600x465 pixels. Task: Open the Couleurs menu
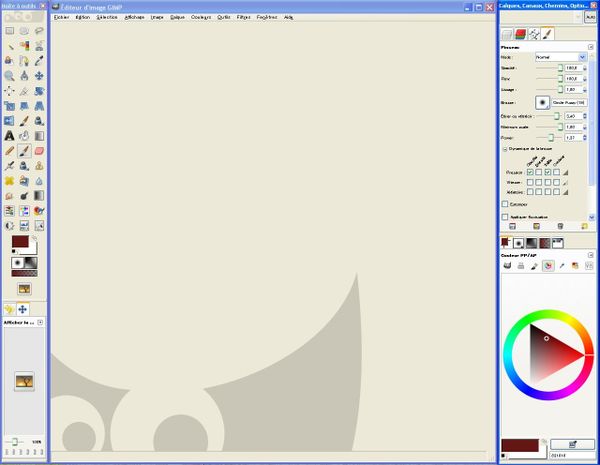[x=201, y=17]
